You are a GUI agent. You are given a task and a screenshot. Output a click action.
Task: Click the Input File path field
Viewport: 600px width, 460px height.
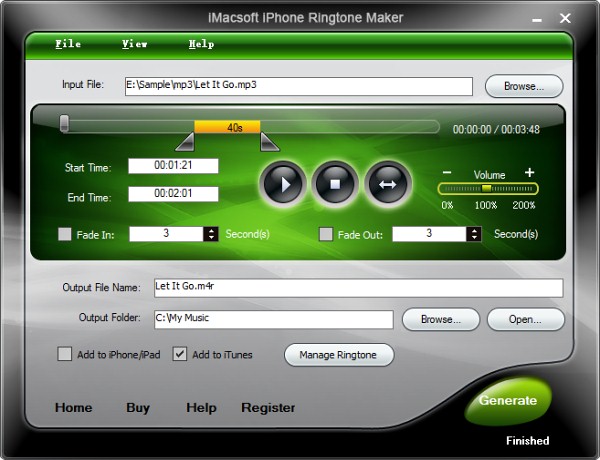click(299, 86)
